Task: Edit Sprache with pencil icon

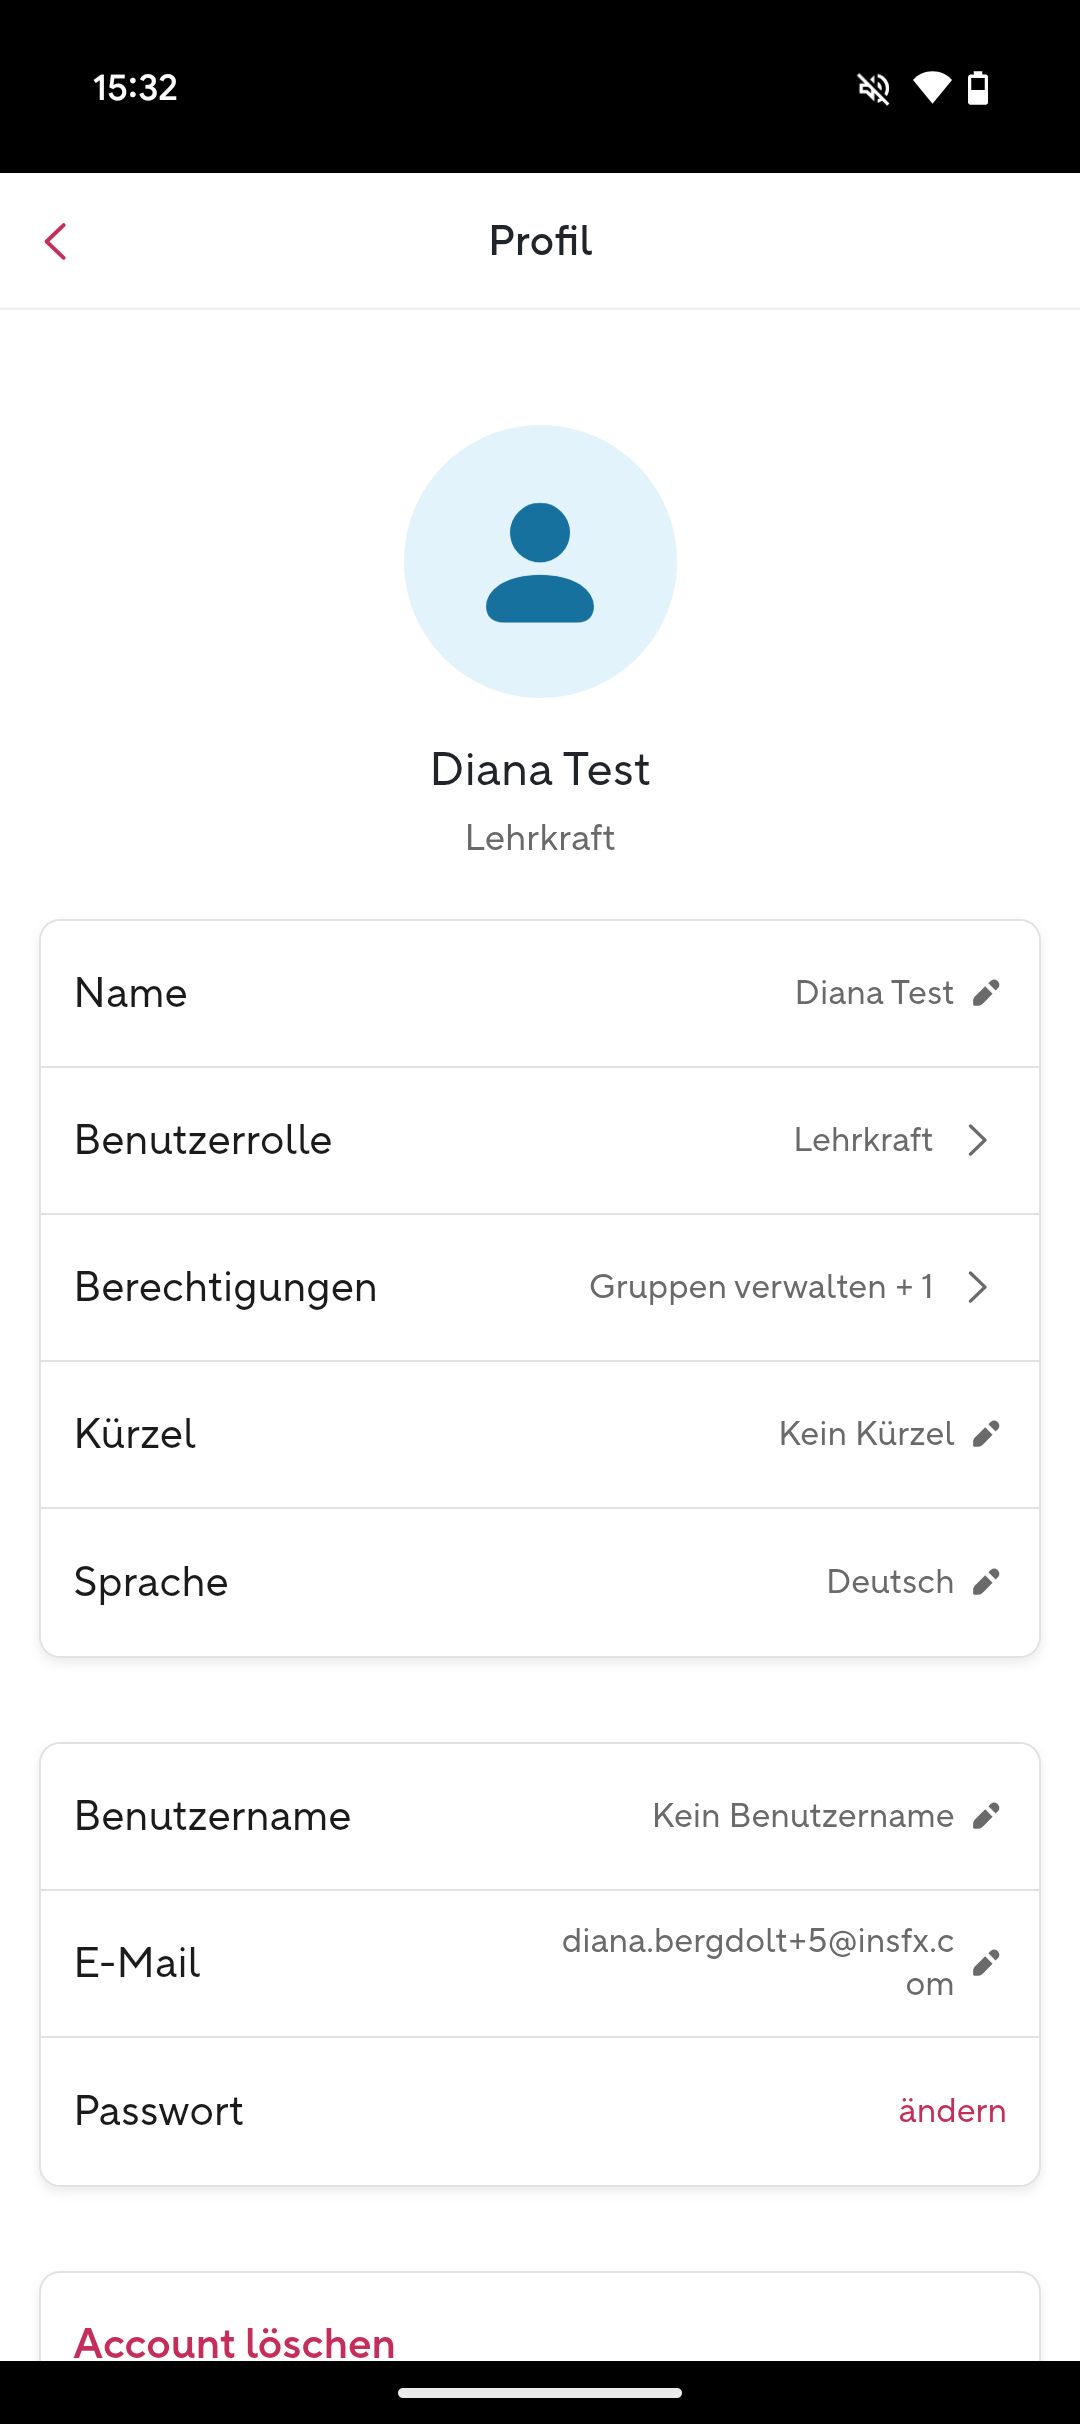Action: coord(986,1582)
